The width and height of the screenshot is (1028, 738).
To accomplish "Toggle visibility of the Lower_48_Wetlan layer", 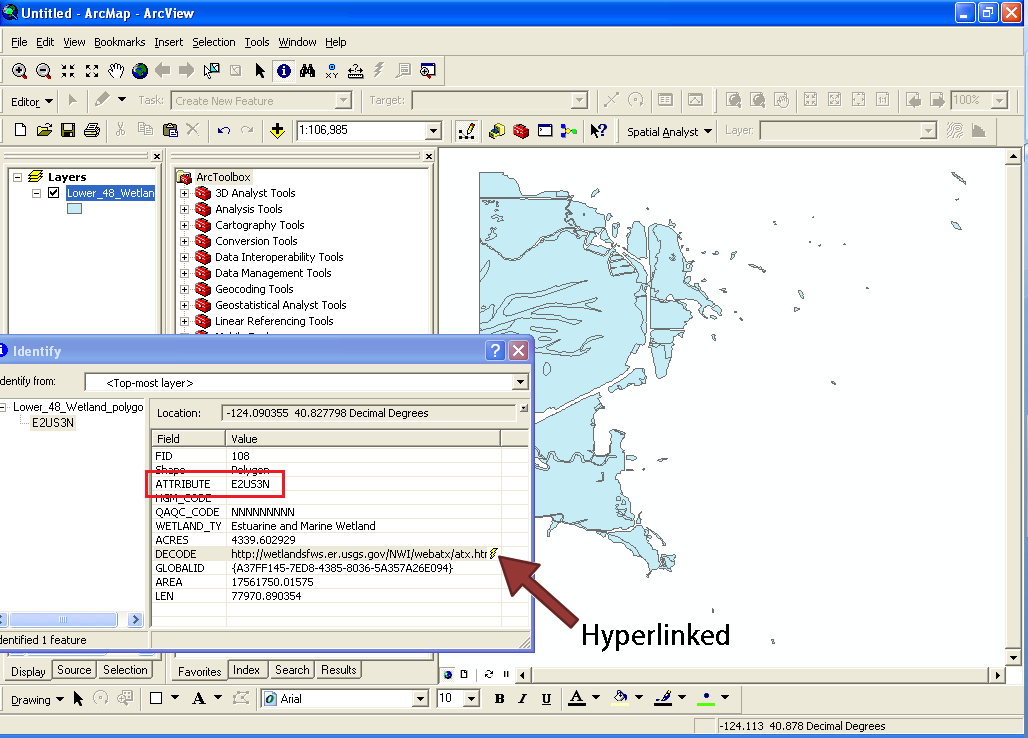I will pos(54,192).
